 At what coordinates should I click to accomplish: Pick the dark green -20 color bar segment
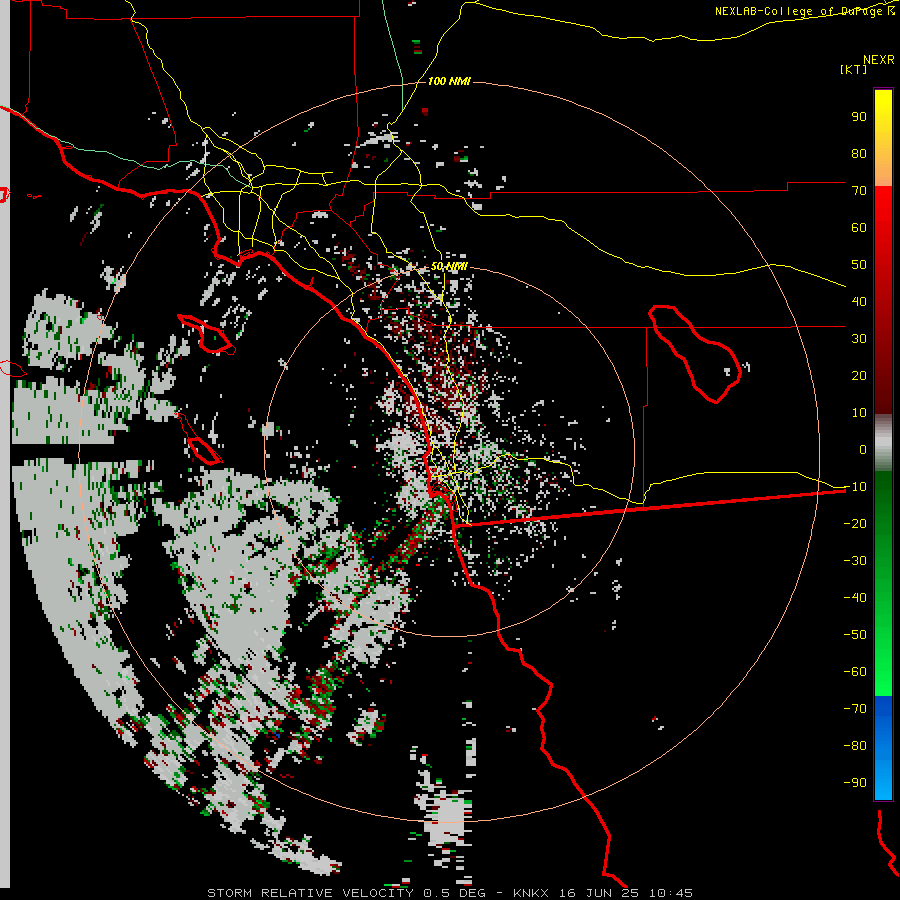[883, 524]
